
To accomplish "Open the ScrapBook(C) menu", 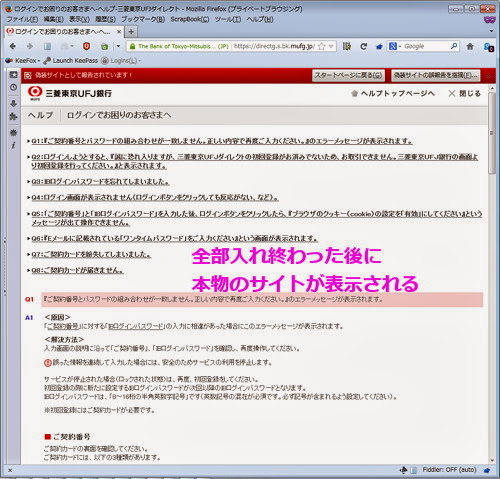I will (190, 19).
